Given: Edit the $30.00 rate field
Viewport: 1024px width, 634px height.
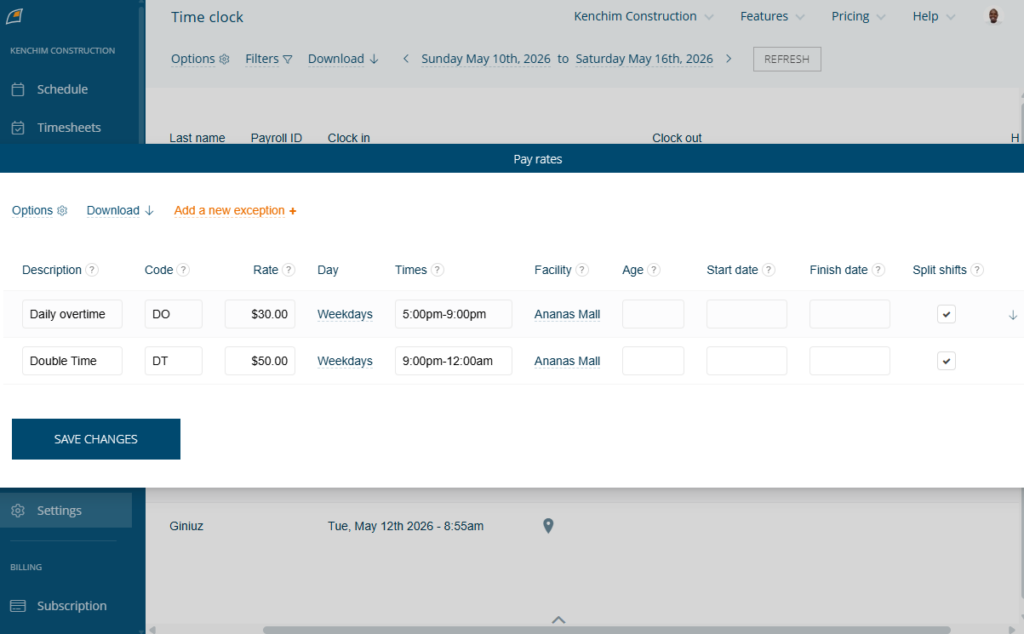Looking at the screenshot, I should pos(260,314).
